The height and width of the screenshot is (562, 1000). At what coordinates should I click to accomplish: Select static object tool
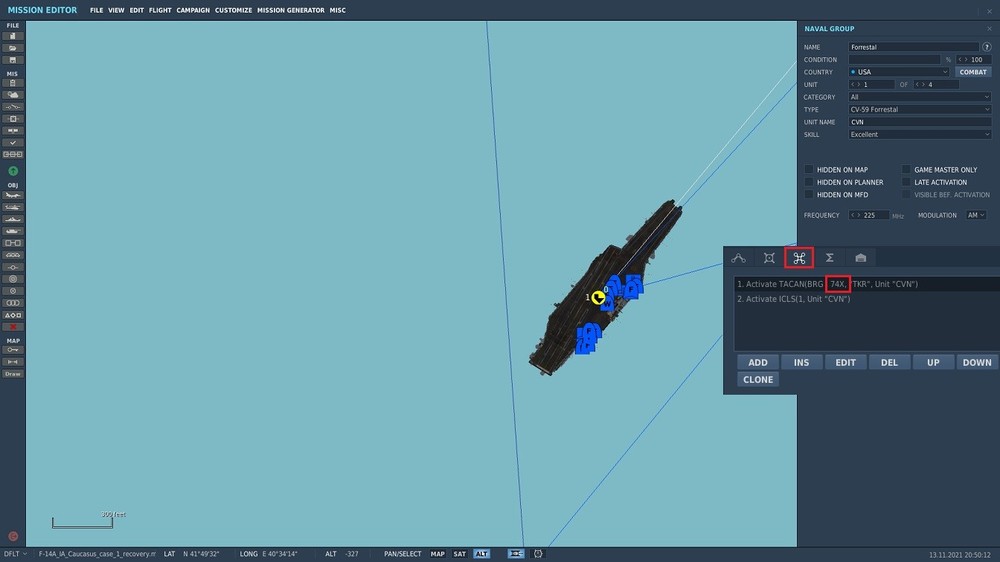[13, 243]
